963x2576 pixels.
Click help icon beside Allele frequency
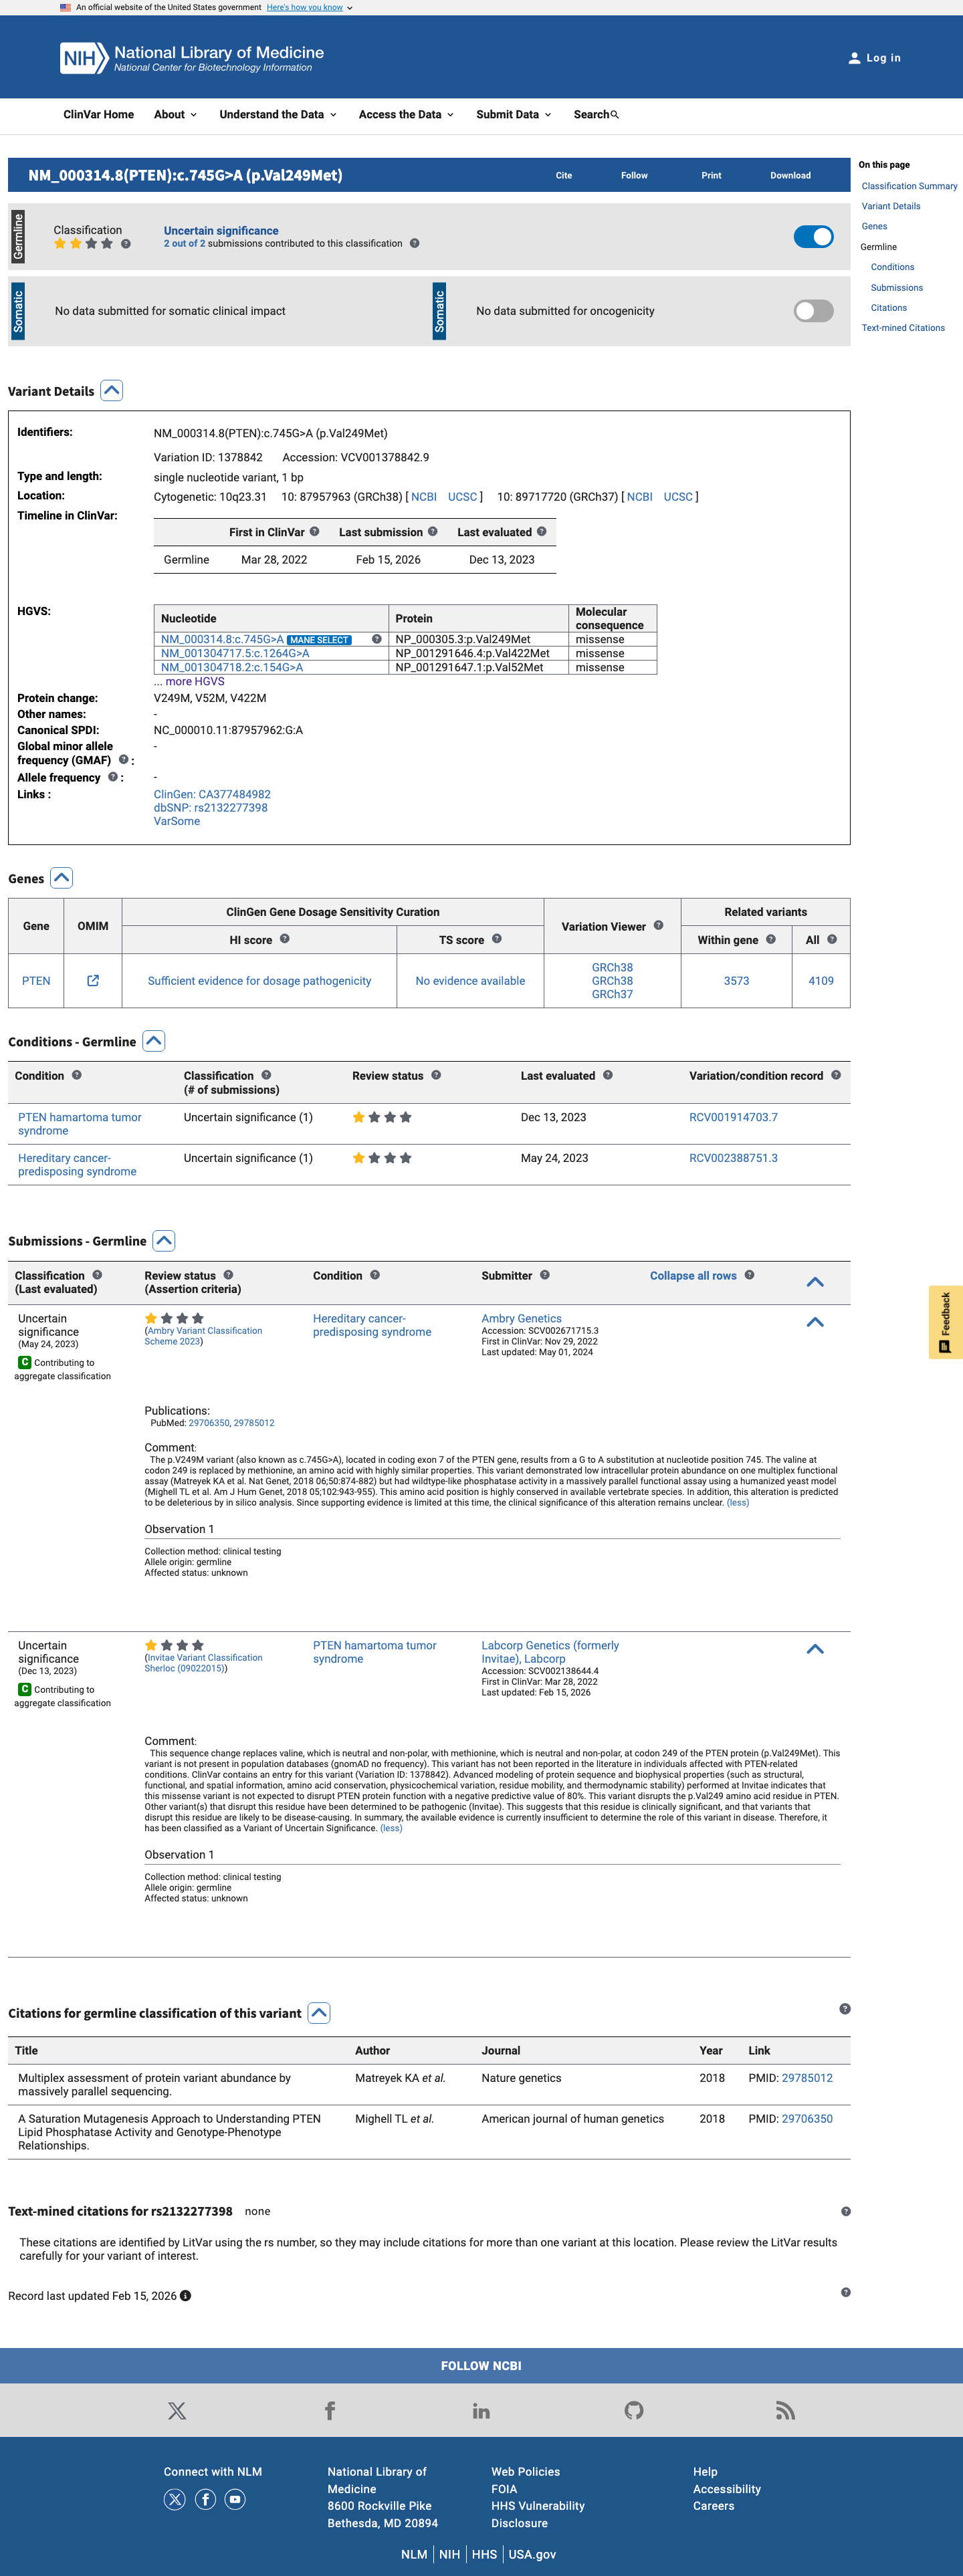click(112, 777)
